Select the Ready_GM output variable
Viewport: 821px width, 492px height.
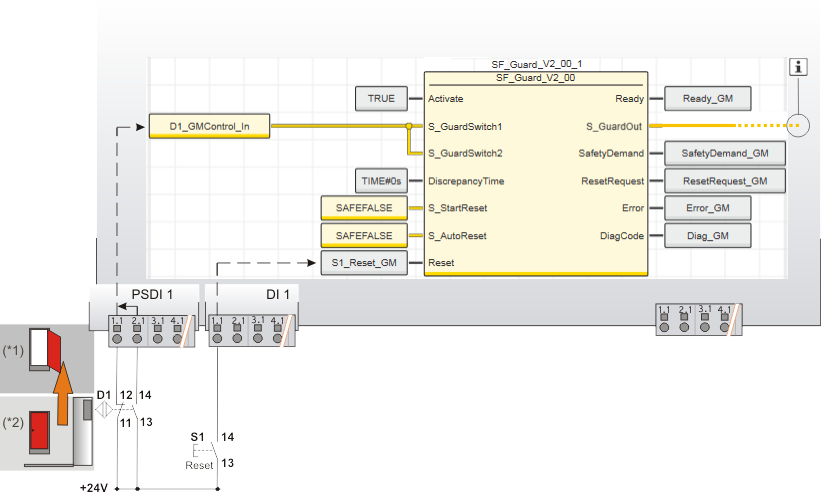[x=707, y=99]
